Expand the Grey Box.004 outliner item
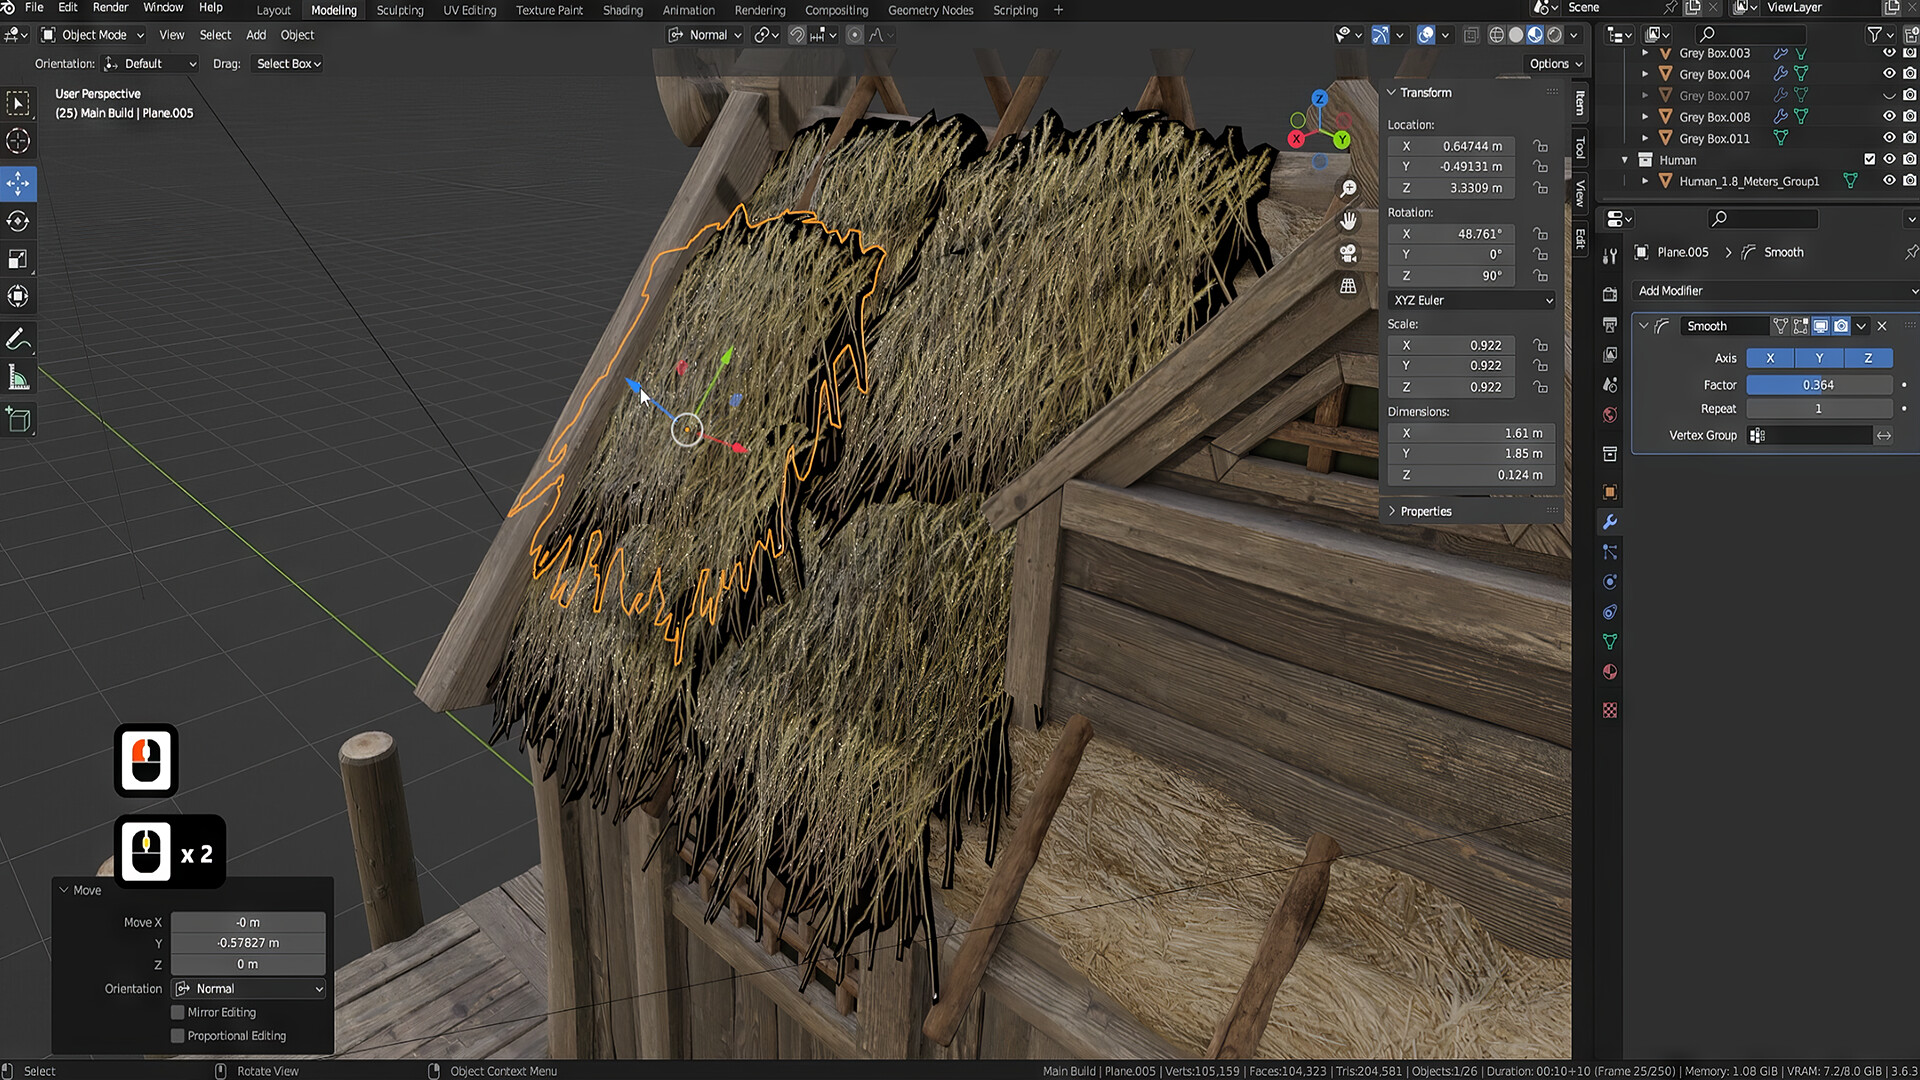Image resolution: width=1920 pixels, height=1080 pixels. click(1645, 74)
